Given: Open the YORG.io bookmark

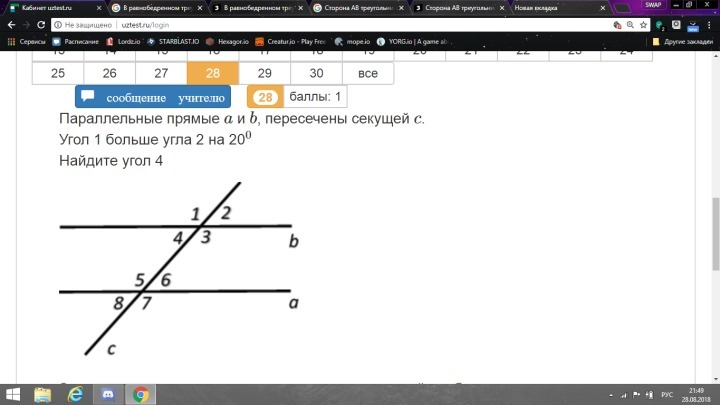Looking at the screenshot, I should [412, 41].
